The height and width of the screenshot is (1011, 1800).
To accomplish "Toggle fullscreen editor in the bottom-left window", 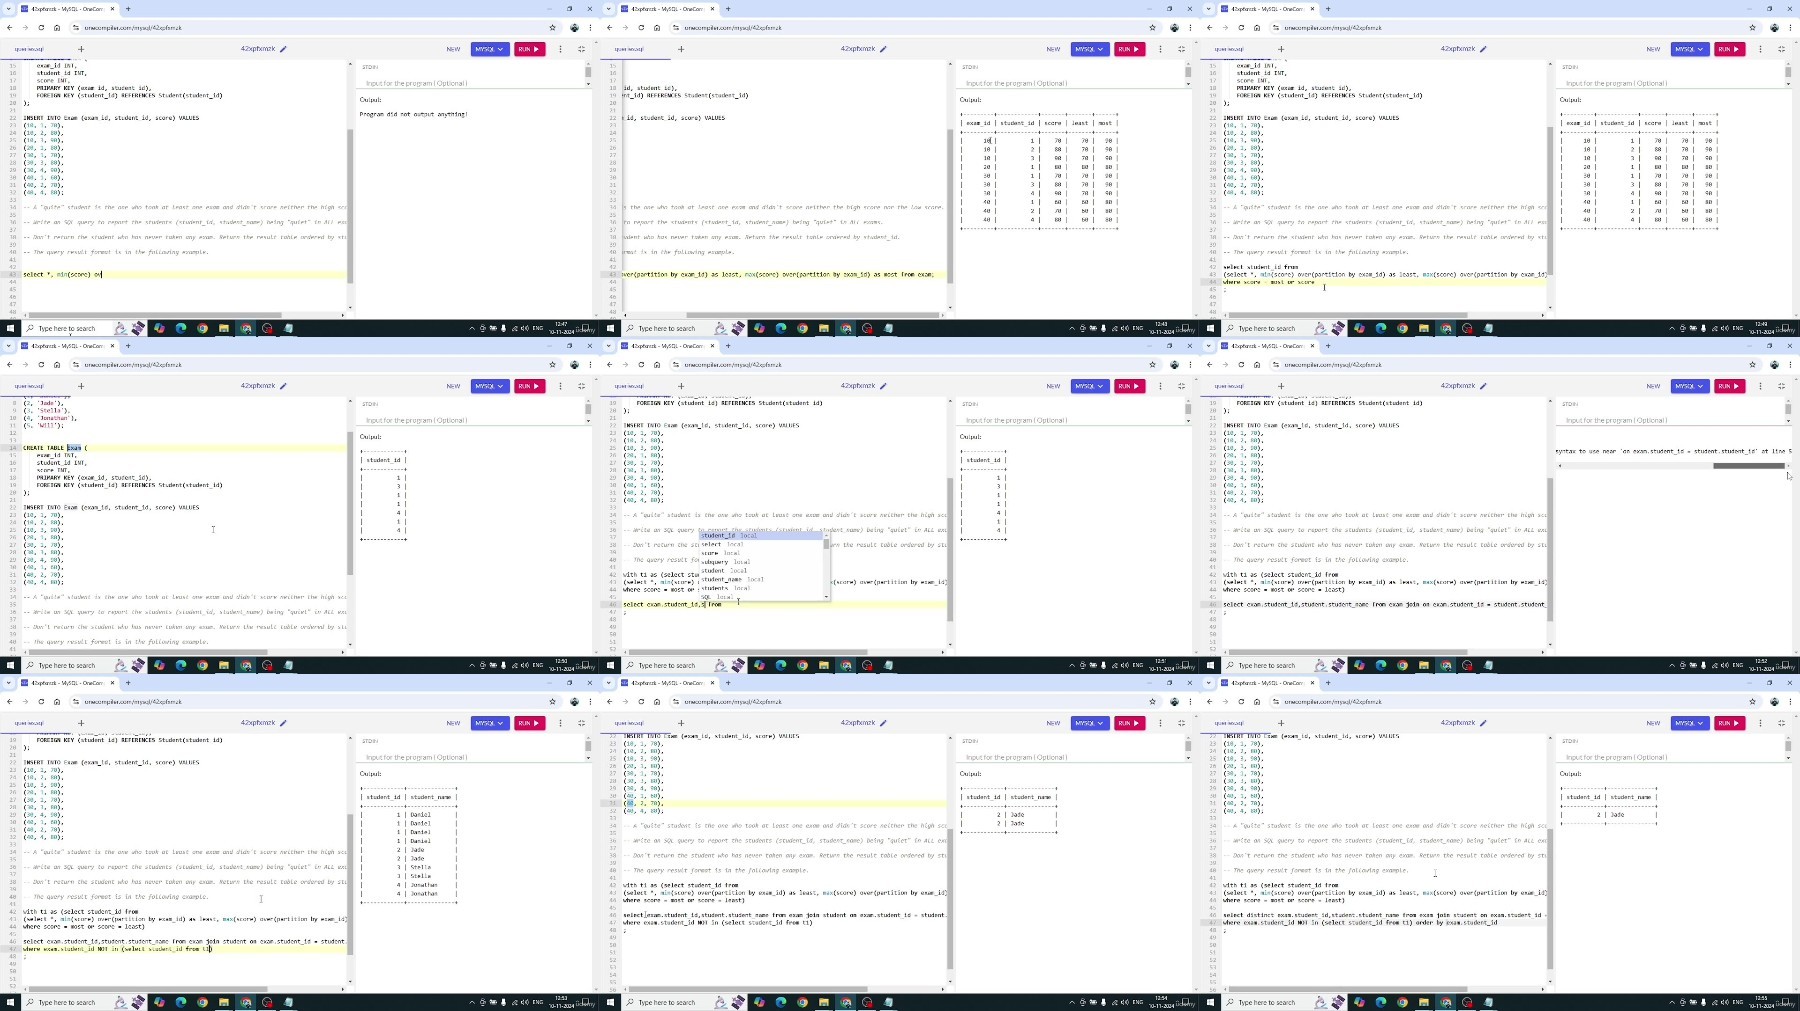I will [x=581, y=723].
